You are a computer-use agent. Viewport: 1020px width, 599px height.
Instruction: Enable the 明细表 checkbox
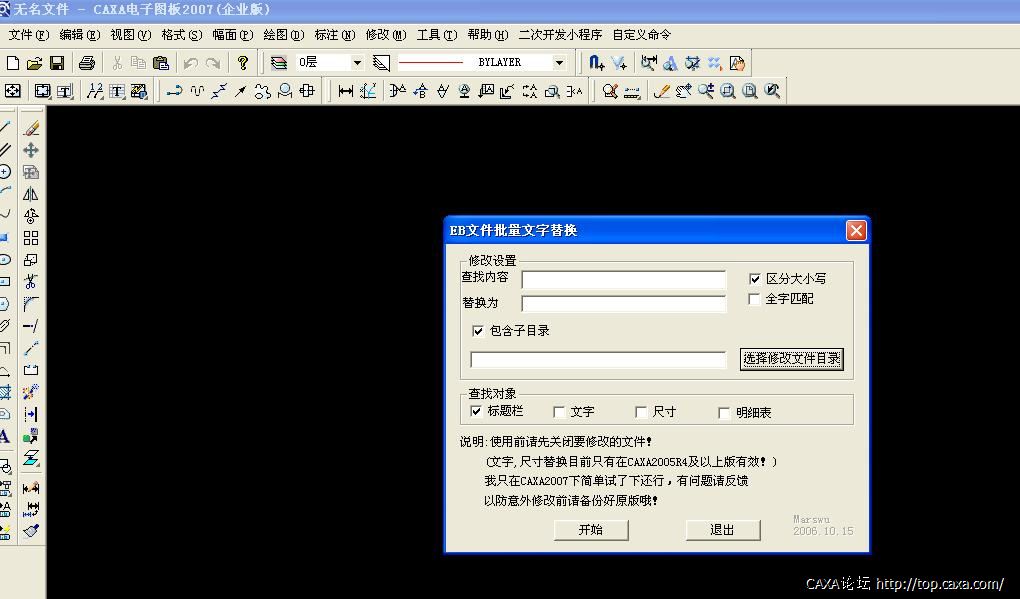[x=724, y=412]
